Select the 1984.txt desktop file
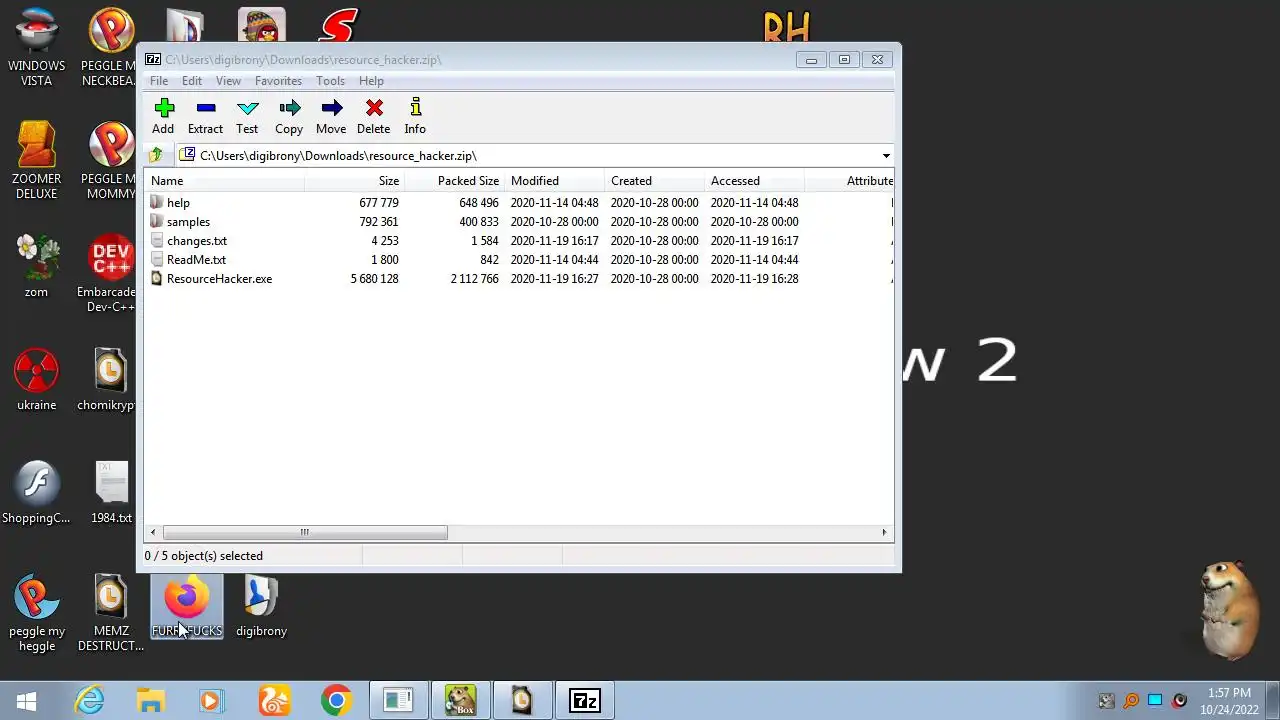Image resolution: width=1280 pixels, height=720 pixels. pos(111,492)
